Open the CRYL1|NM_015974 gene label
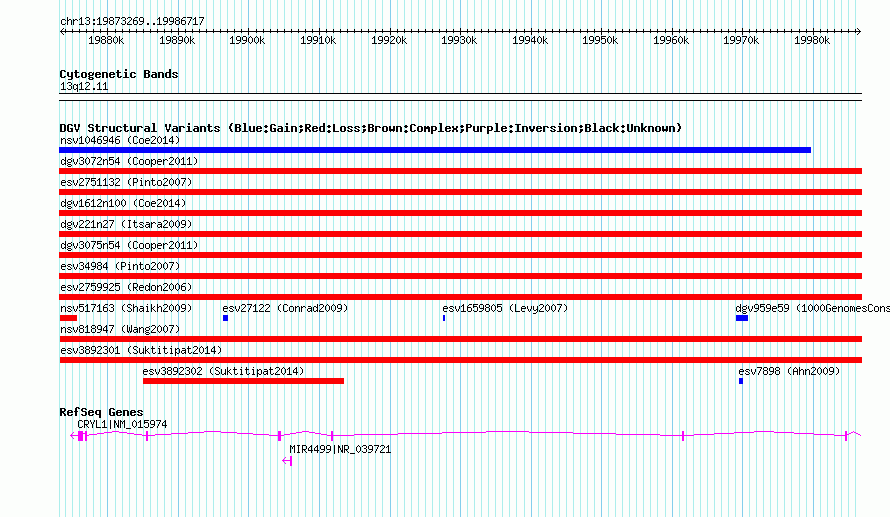The height and width of the screenshot is (517, 890). point(122,424)
